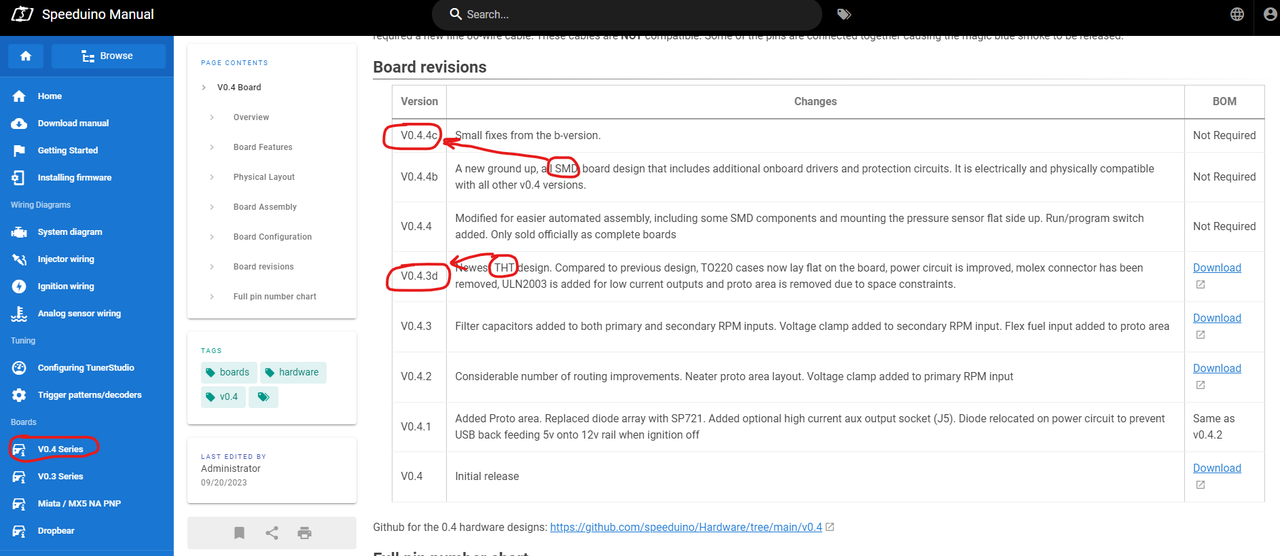Expand the Board revisions chevron
The height and width of the screenshot is (556, 1280).
pyautogui.click(x=212, y=267)
